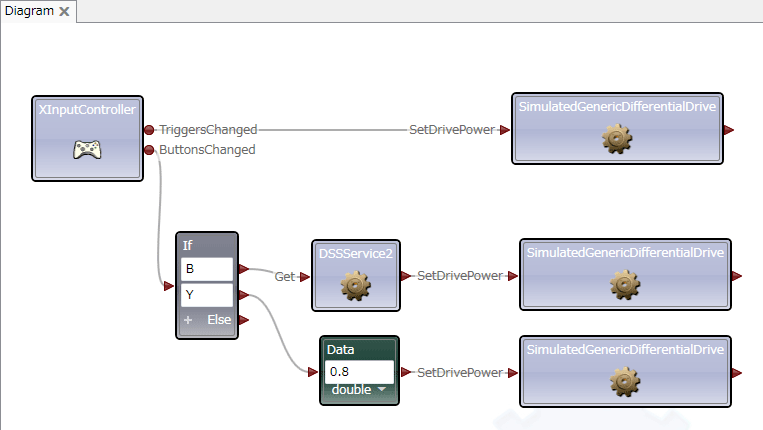This screenshot has width=763, height=430.
Task: Click gear icon of bottom SimulatedGenericDifferentialDrive
Action: pyautogui.click(x=625, y=382)
